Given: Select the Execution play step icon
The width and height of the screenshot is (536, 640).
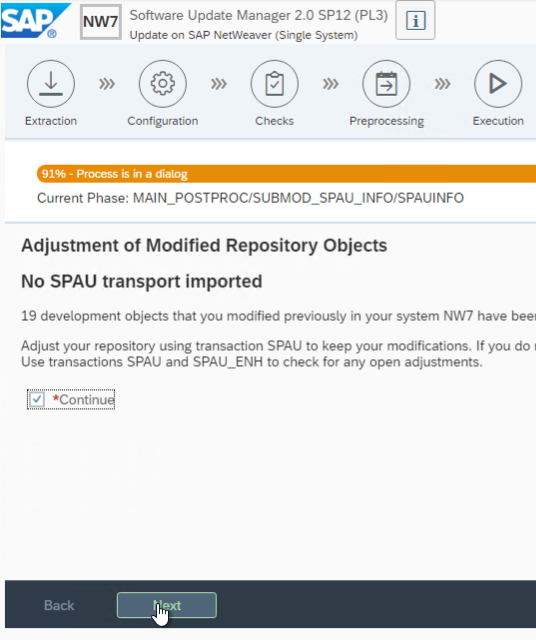Looking at the screenshot, I should (x=498, y=84).
